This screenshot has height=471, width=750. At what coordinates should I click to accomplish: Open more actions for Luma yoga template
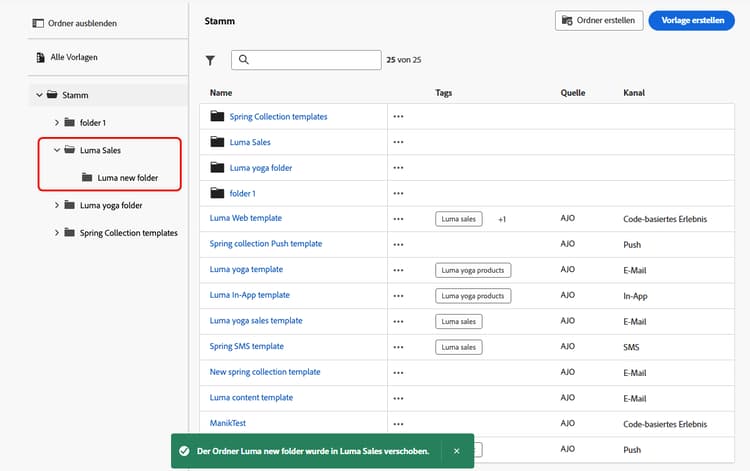click(x=398, y=270)
